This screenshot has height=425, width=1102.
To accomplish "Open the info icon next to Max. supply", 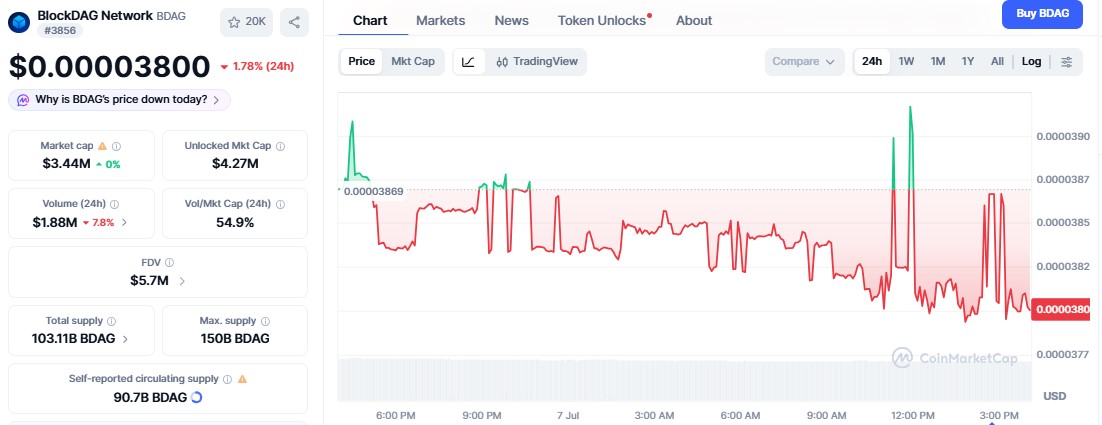I will (265, 321).
